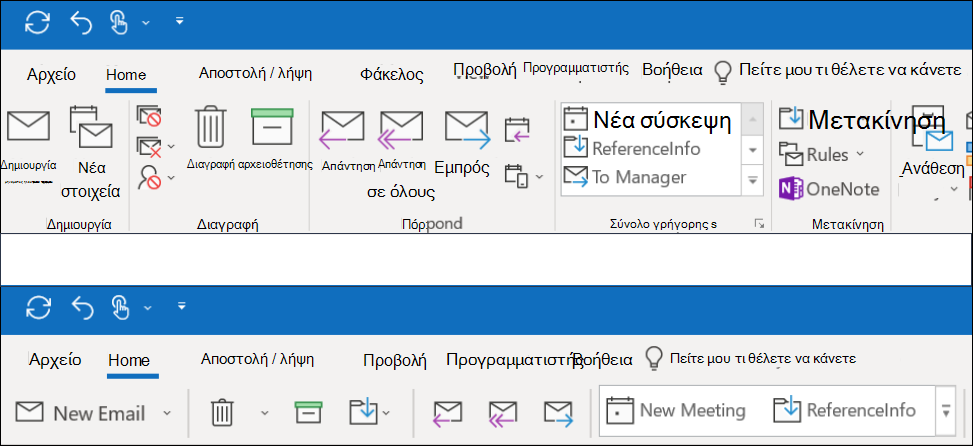This screenshot has width=973, height=446.
Task: Open Αρχείο tab in classic ribbon
Action: pyautogui.click(x=52, y=75)
